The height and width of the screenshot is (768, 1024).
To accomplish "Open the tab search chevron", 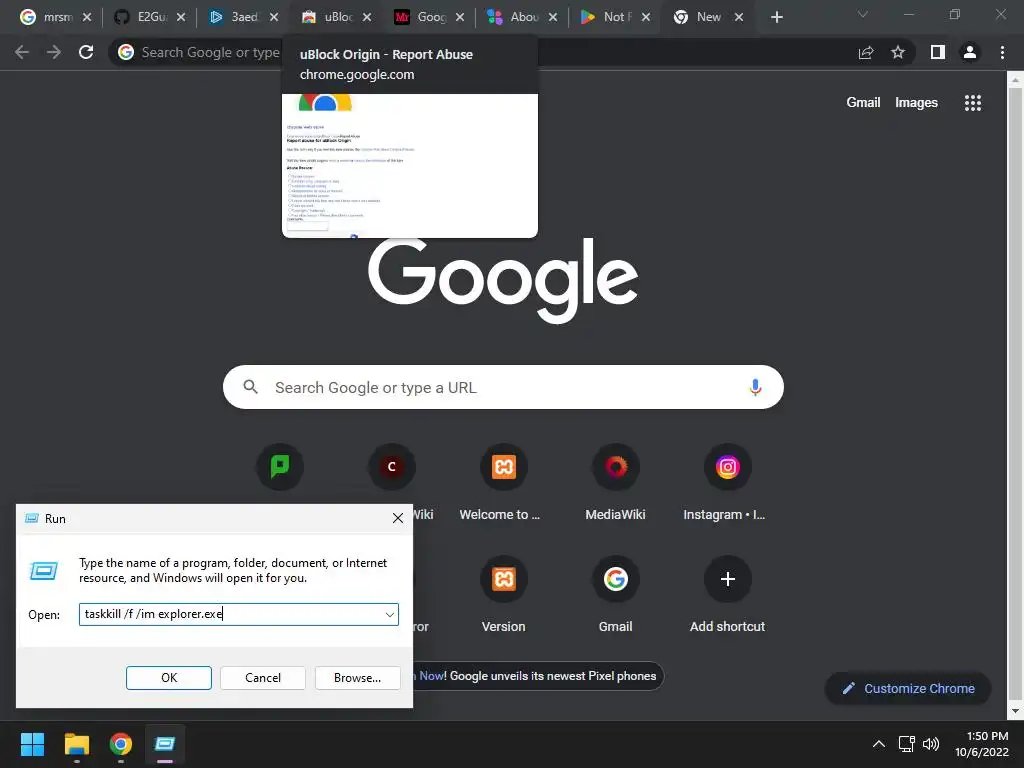I will [863, 14].
